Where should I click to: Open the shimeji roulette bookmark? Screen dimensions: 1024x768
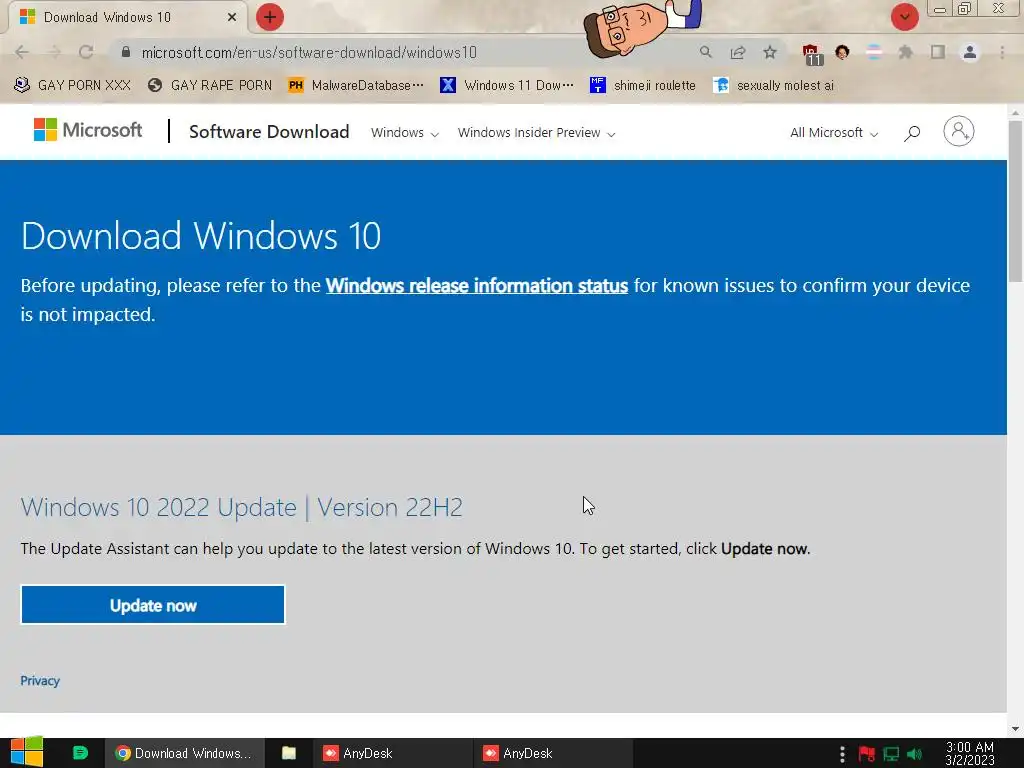click(643, 85)
